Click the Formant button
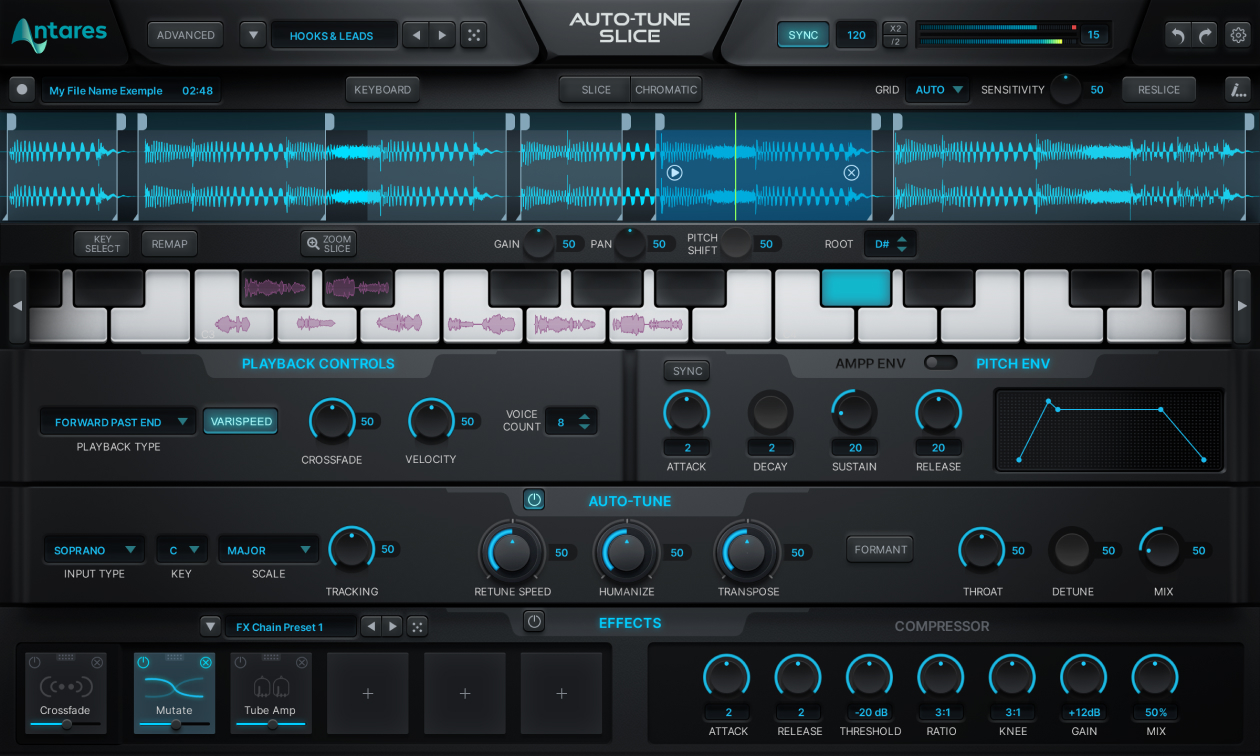1260x756 pixels. coord(880,549)
